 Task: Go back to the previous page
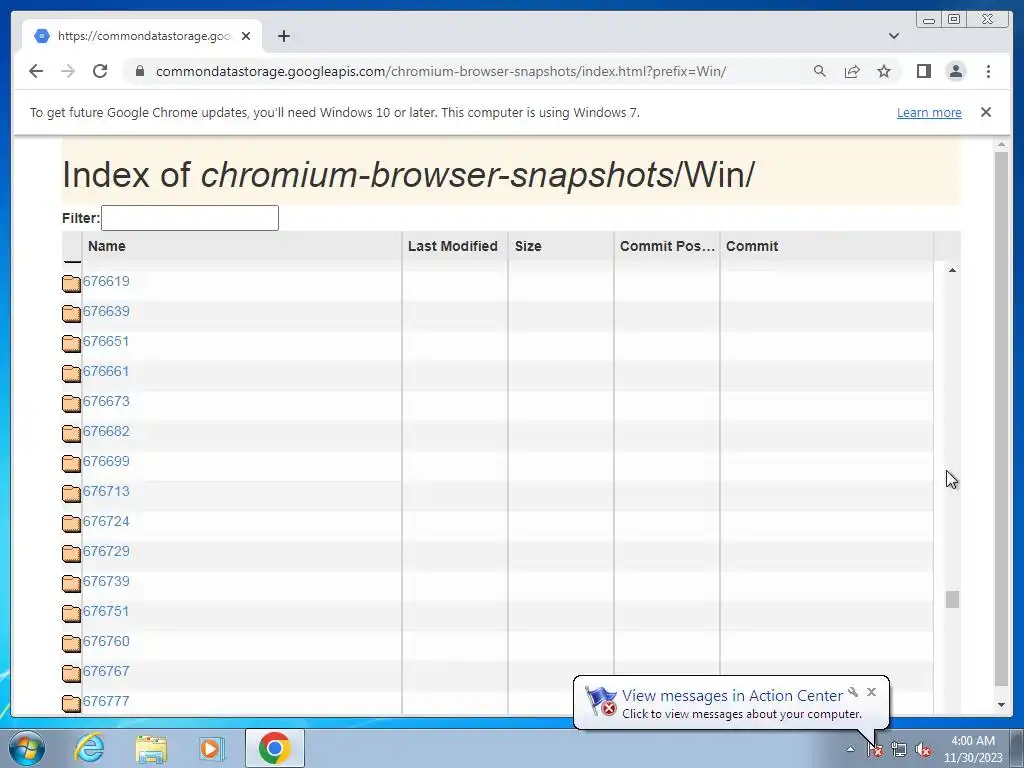pos(36,71)
